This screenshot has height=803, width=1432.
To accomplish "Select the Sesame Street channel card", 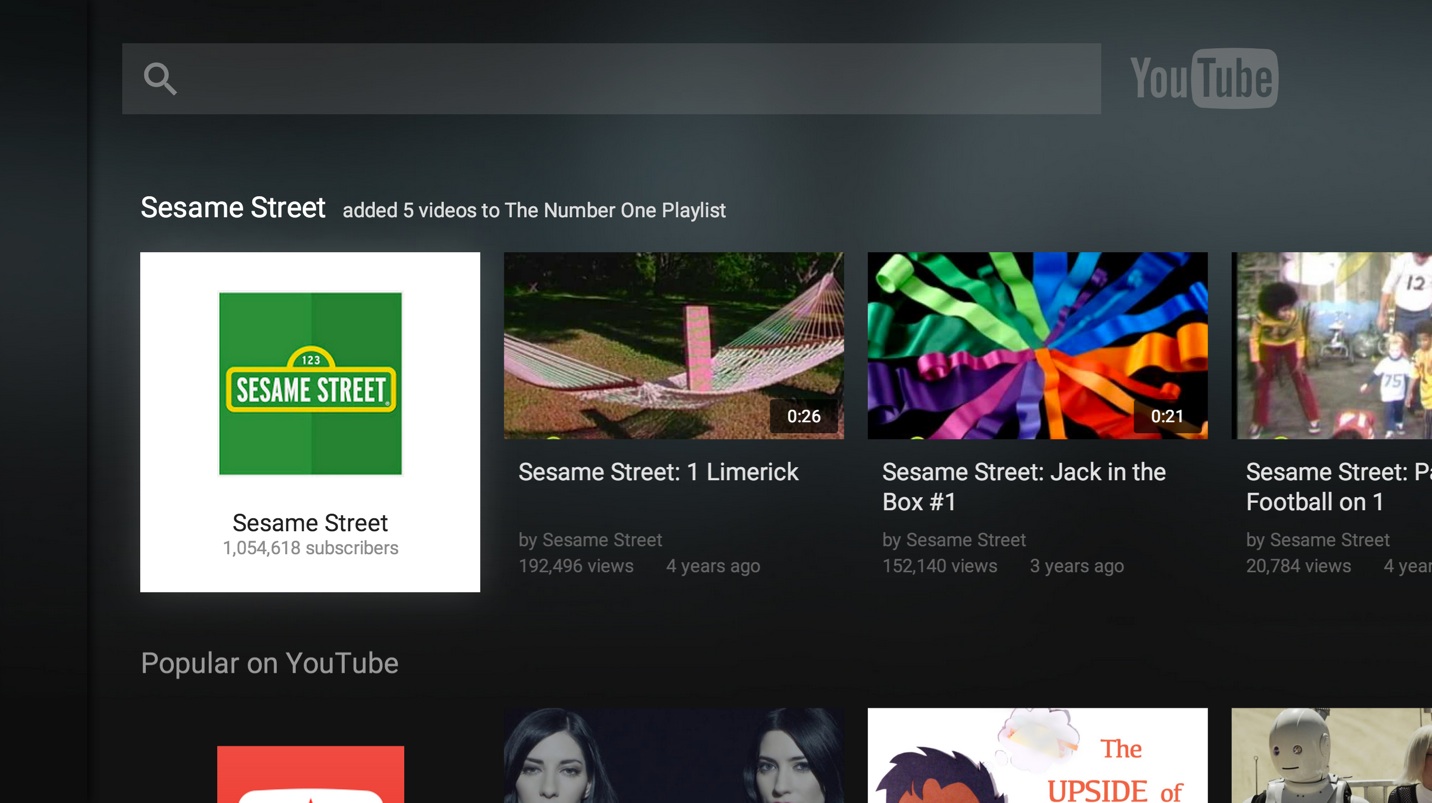I will [x=310, y=420].
